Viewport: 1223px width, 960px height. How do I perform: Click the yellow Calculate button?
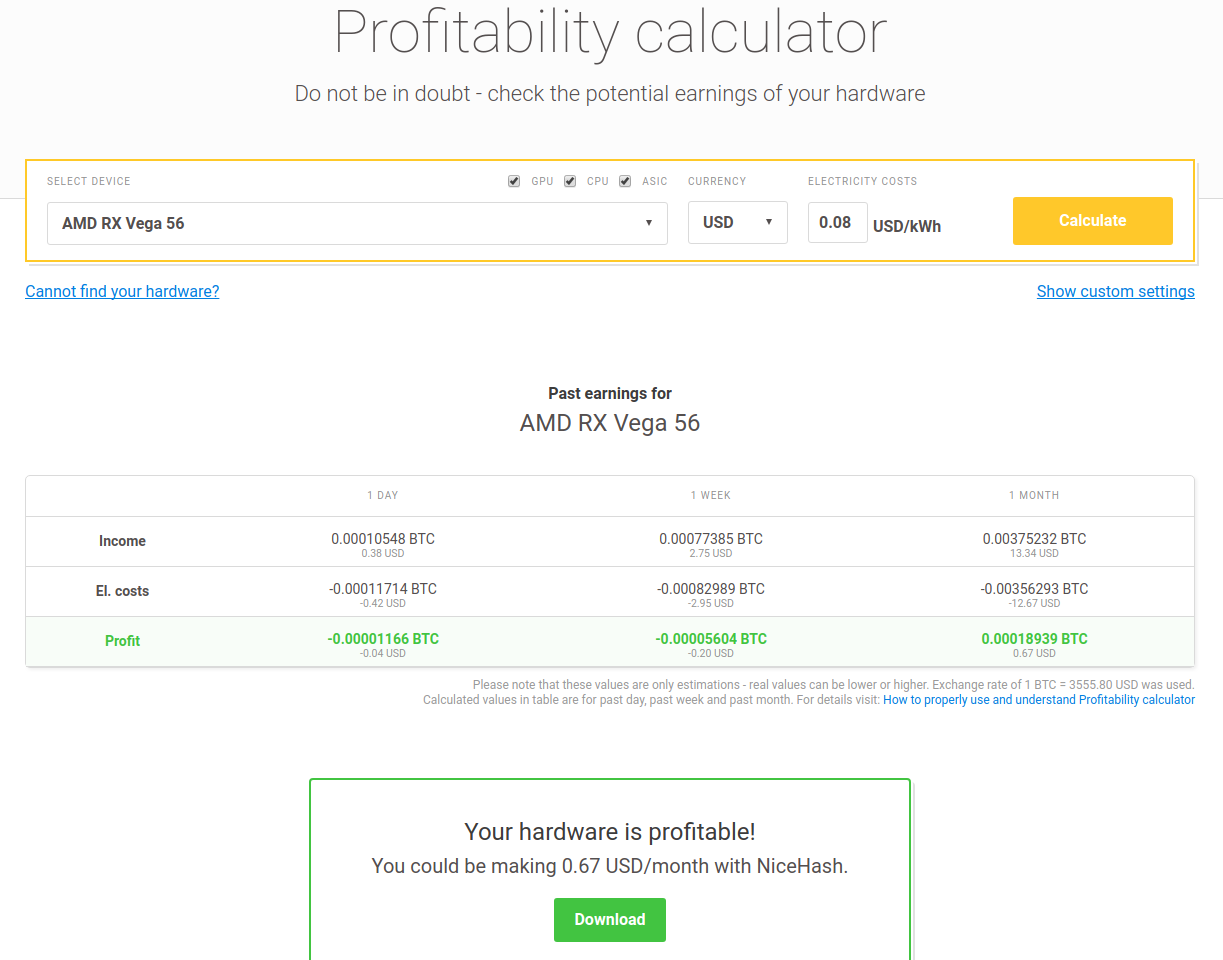(1093, 221)
